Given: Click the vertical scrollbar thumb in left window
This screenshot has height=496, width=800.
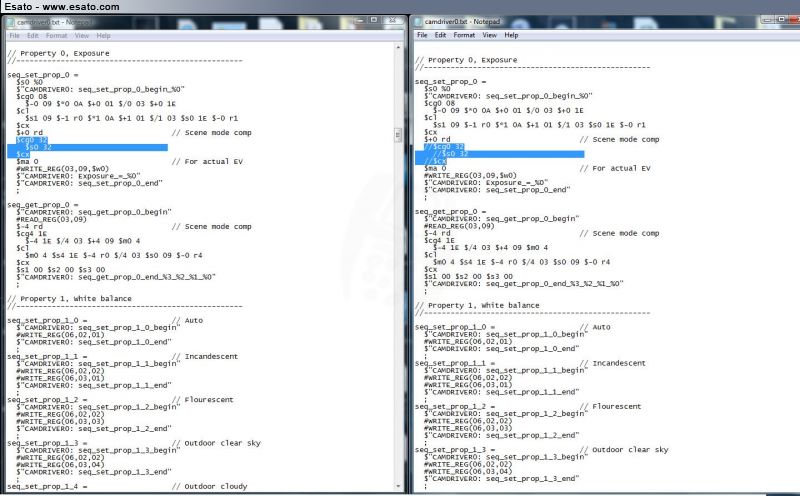Looking at the screenshot, I should [x=398, y=135].
